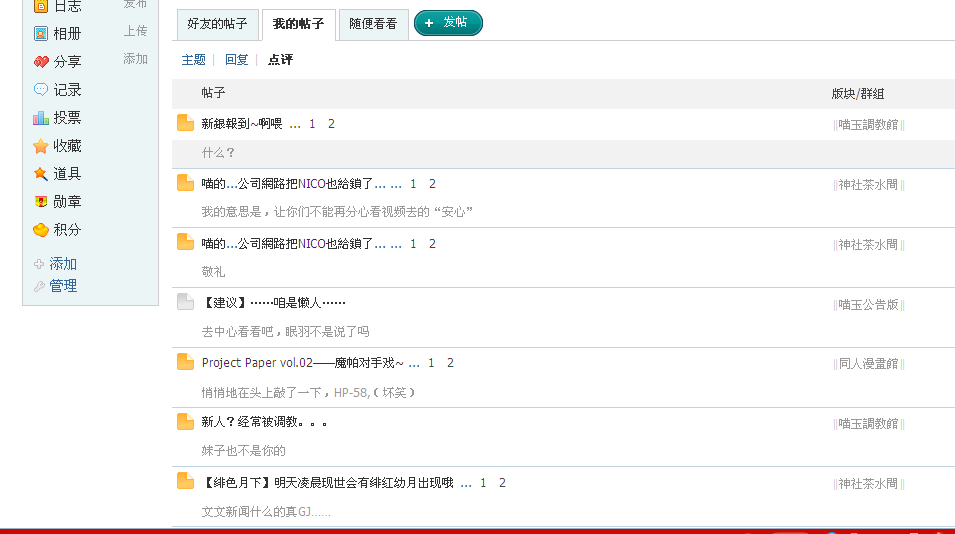
Task: Open comment 去中心看看吧，眠羽不是说了吗
Action: 285,332
